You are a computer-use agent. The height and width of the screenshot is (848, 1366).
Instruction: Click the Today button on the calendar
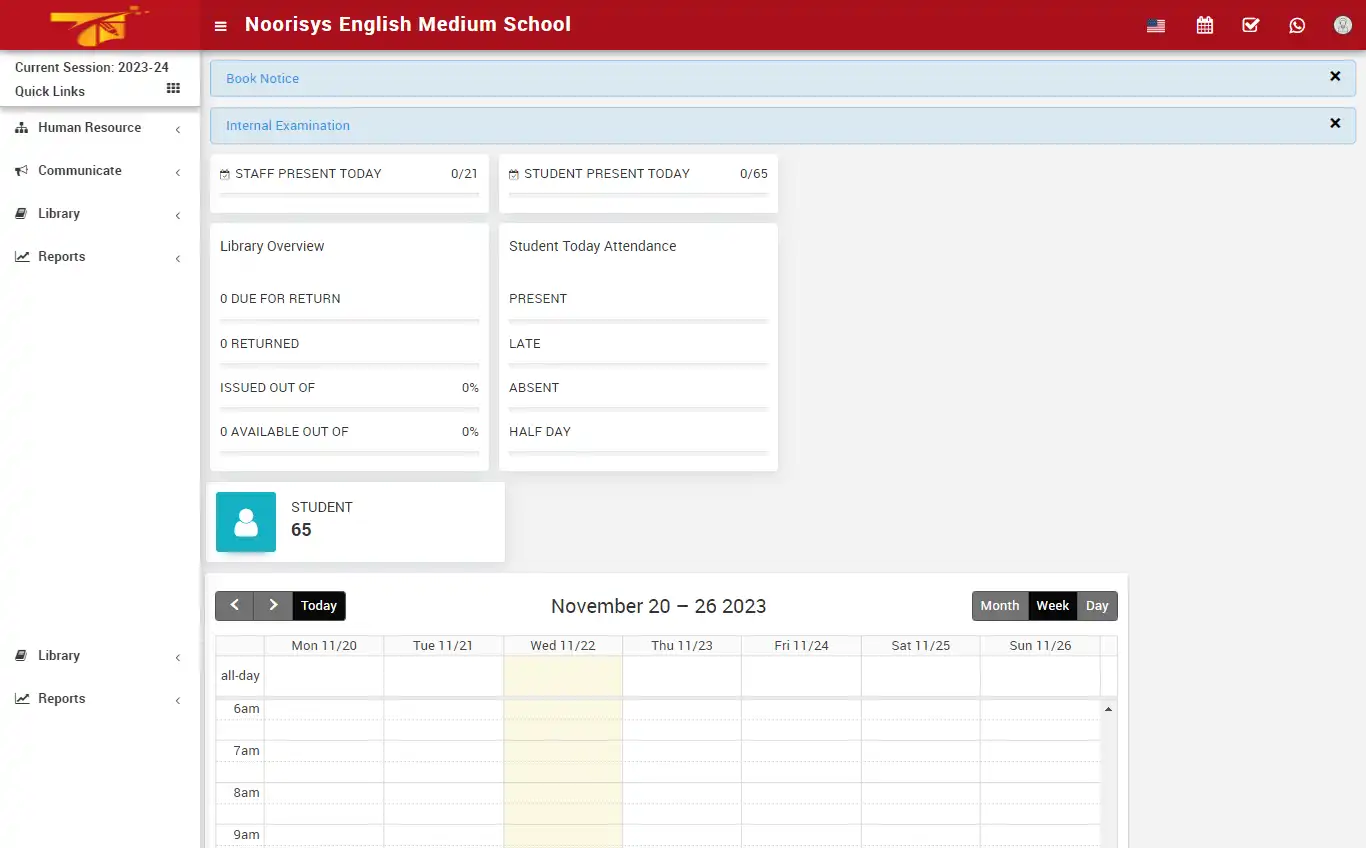click(318, 605)
